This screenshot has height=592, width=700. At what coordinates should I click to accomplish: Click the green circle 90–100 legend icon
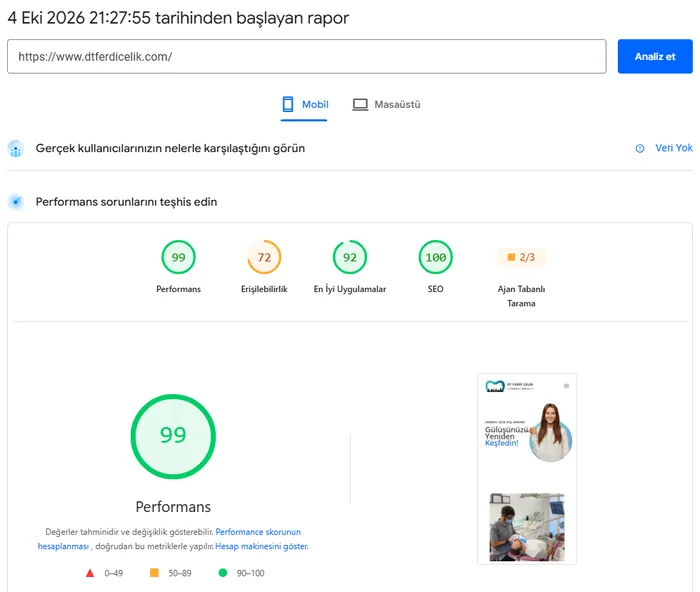222,572
